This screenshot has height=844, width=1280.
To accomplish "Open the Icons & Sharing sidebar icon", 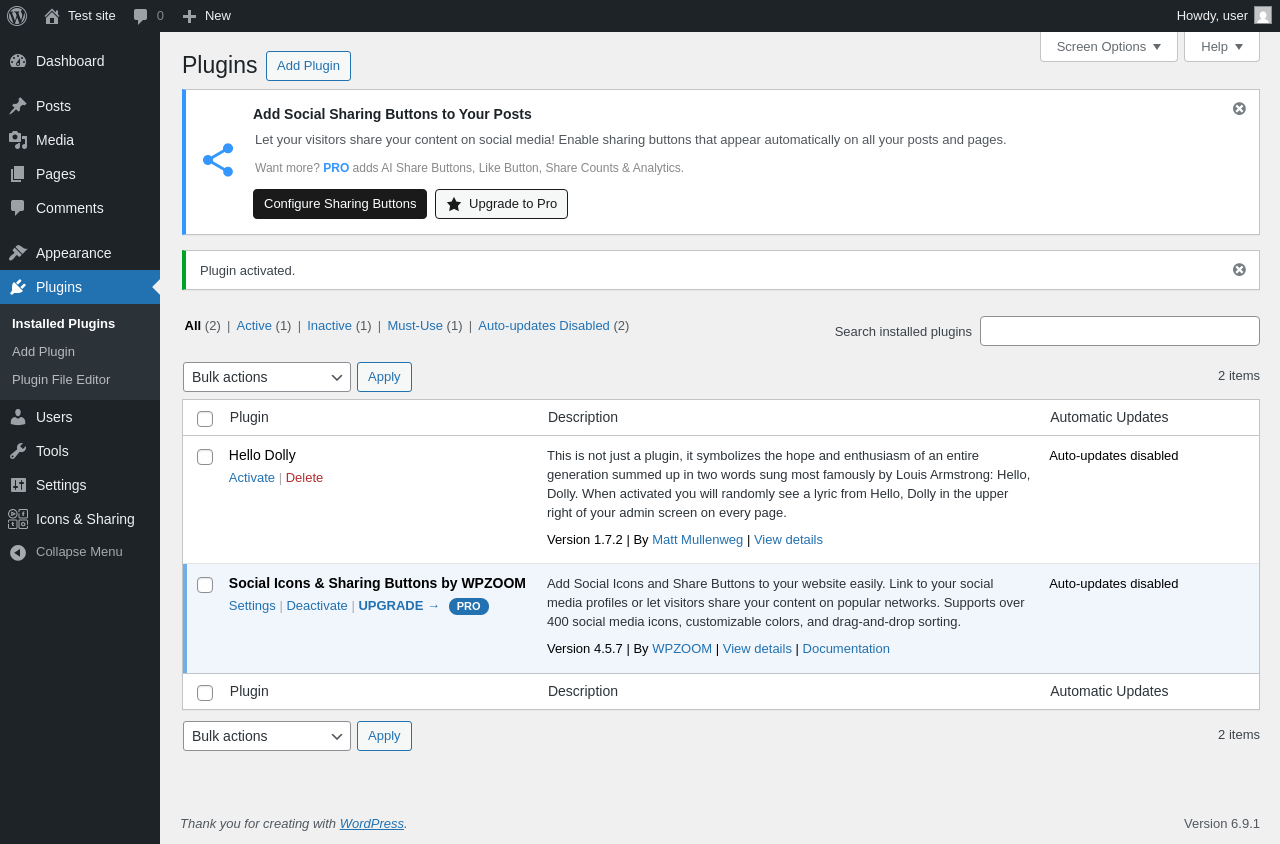I will [18, 519].
